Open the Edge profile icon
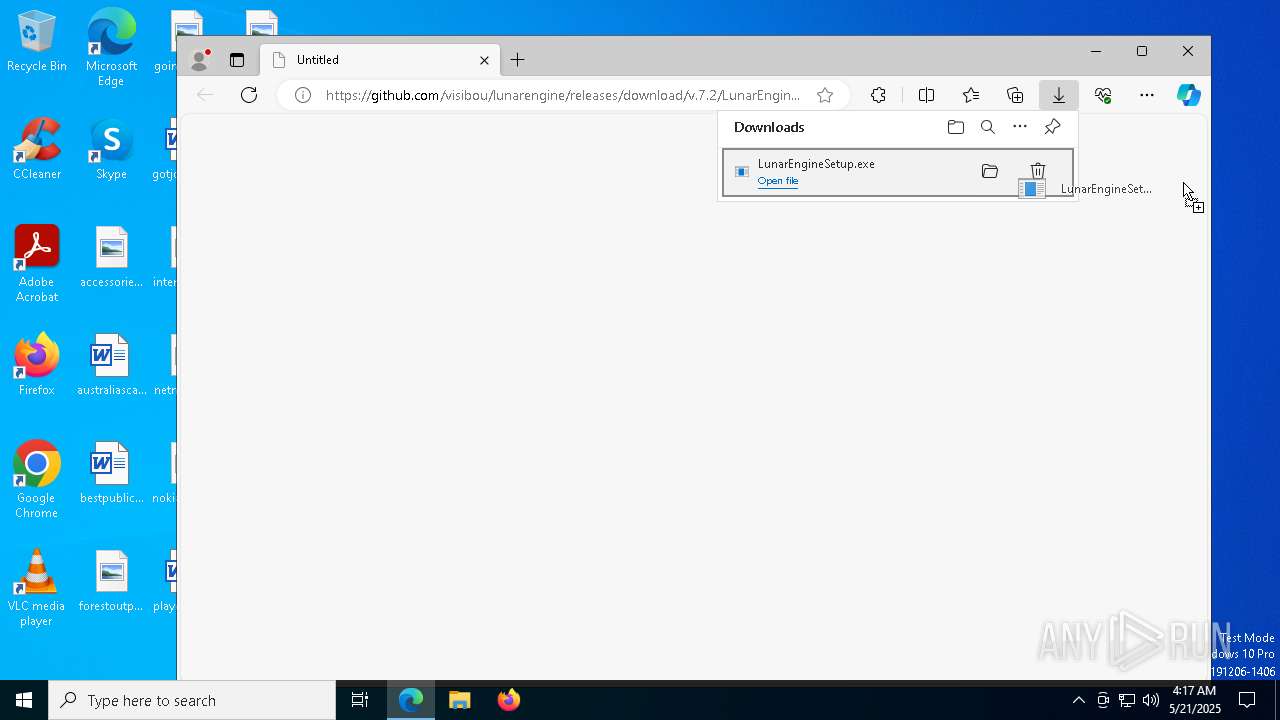The image size is (1280, 720). [200, 60]
